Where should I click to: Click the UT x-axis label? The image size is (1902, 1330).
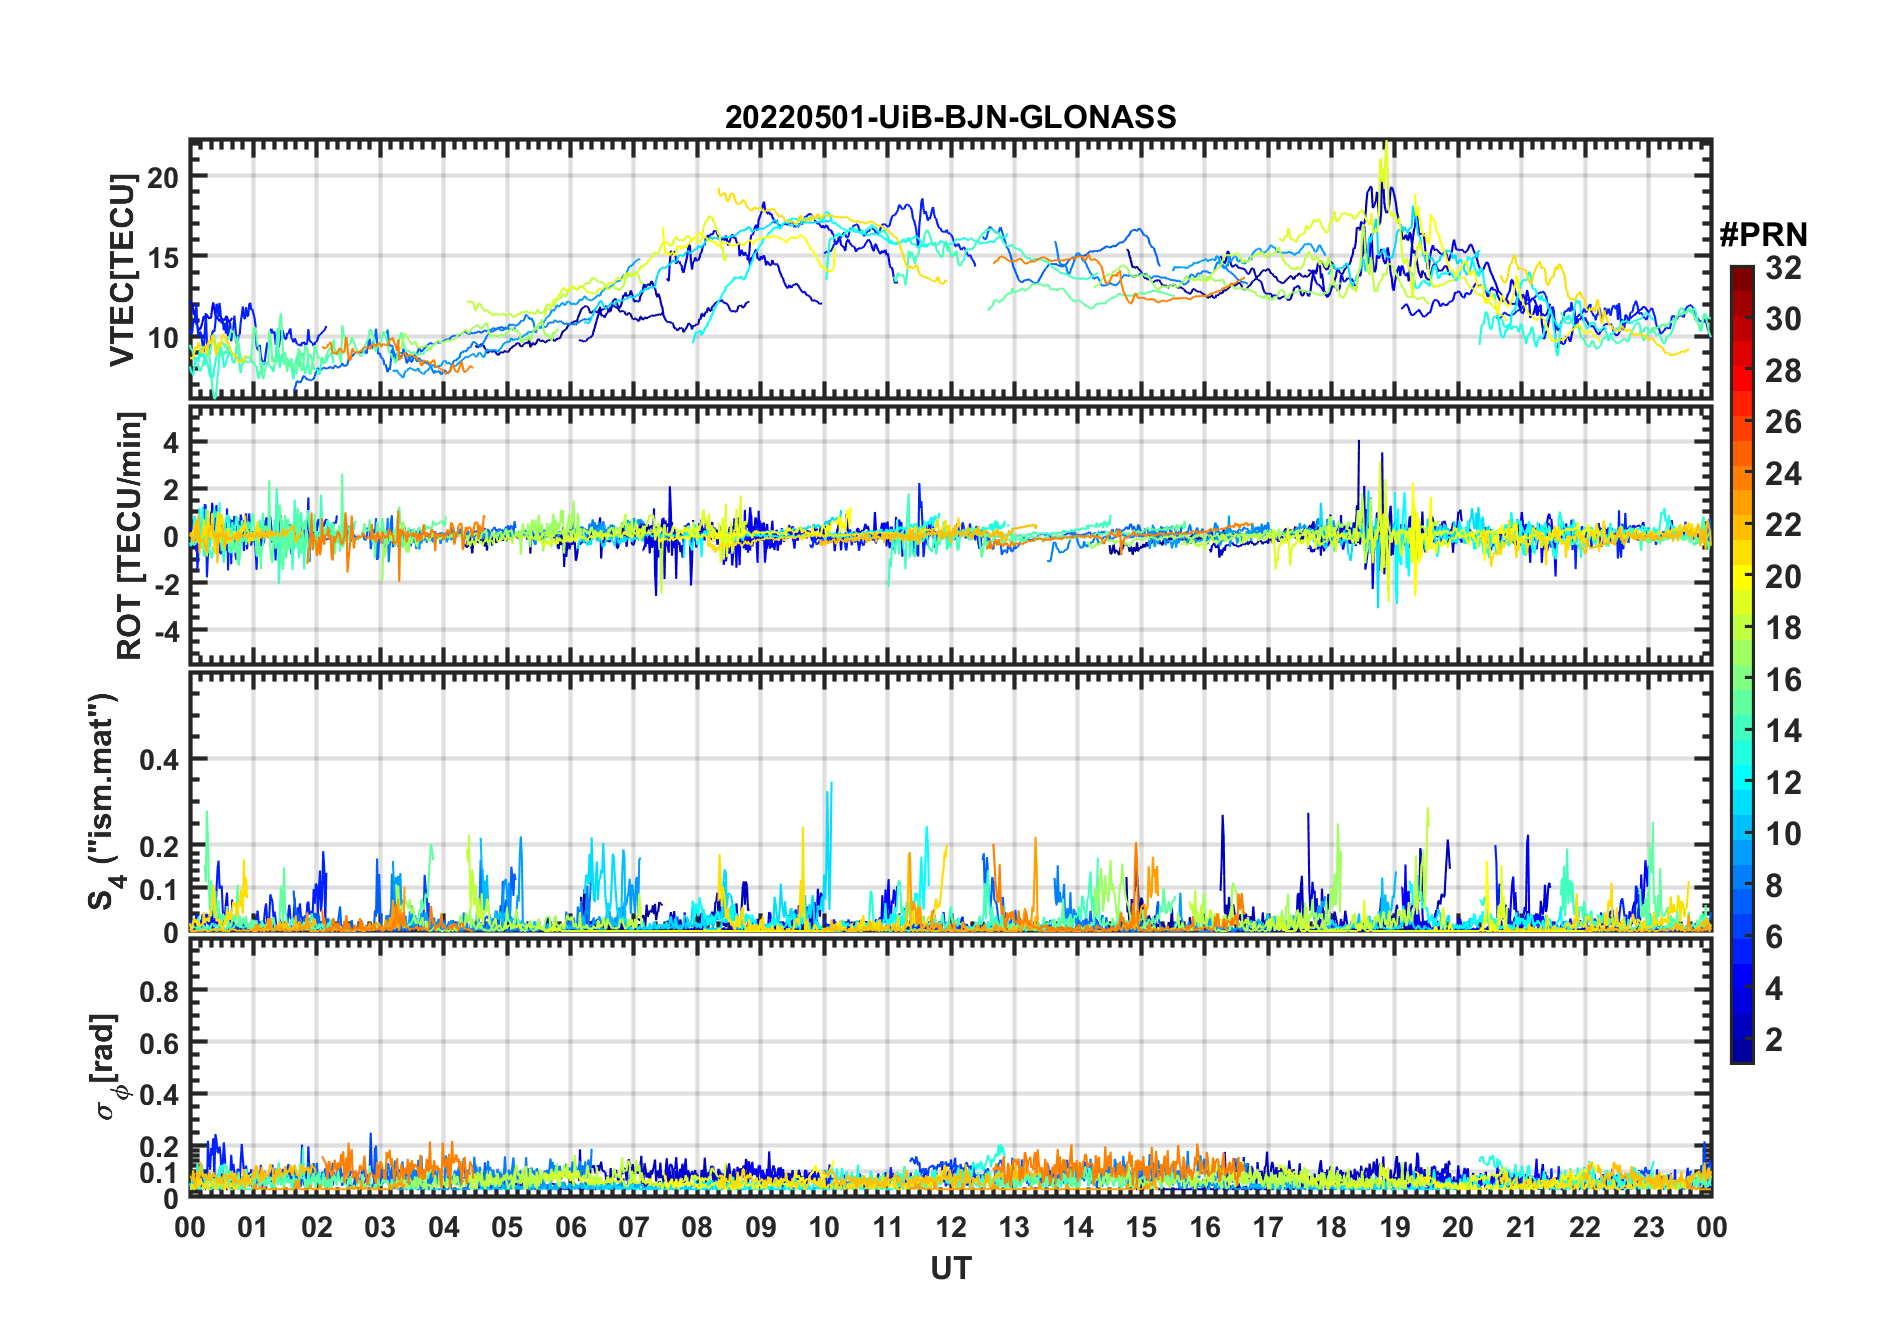click(950, 1269)
